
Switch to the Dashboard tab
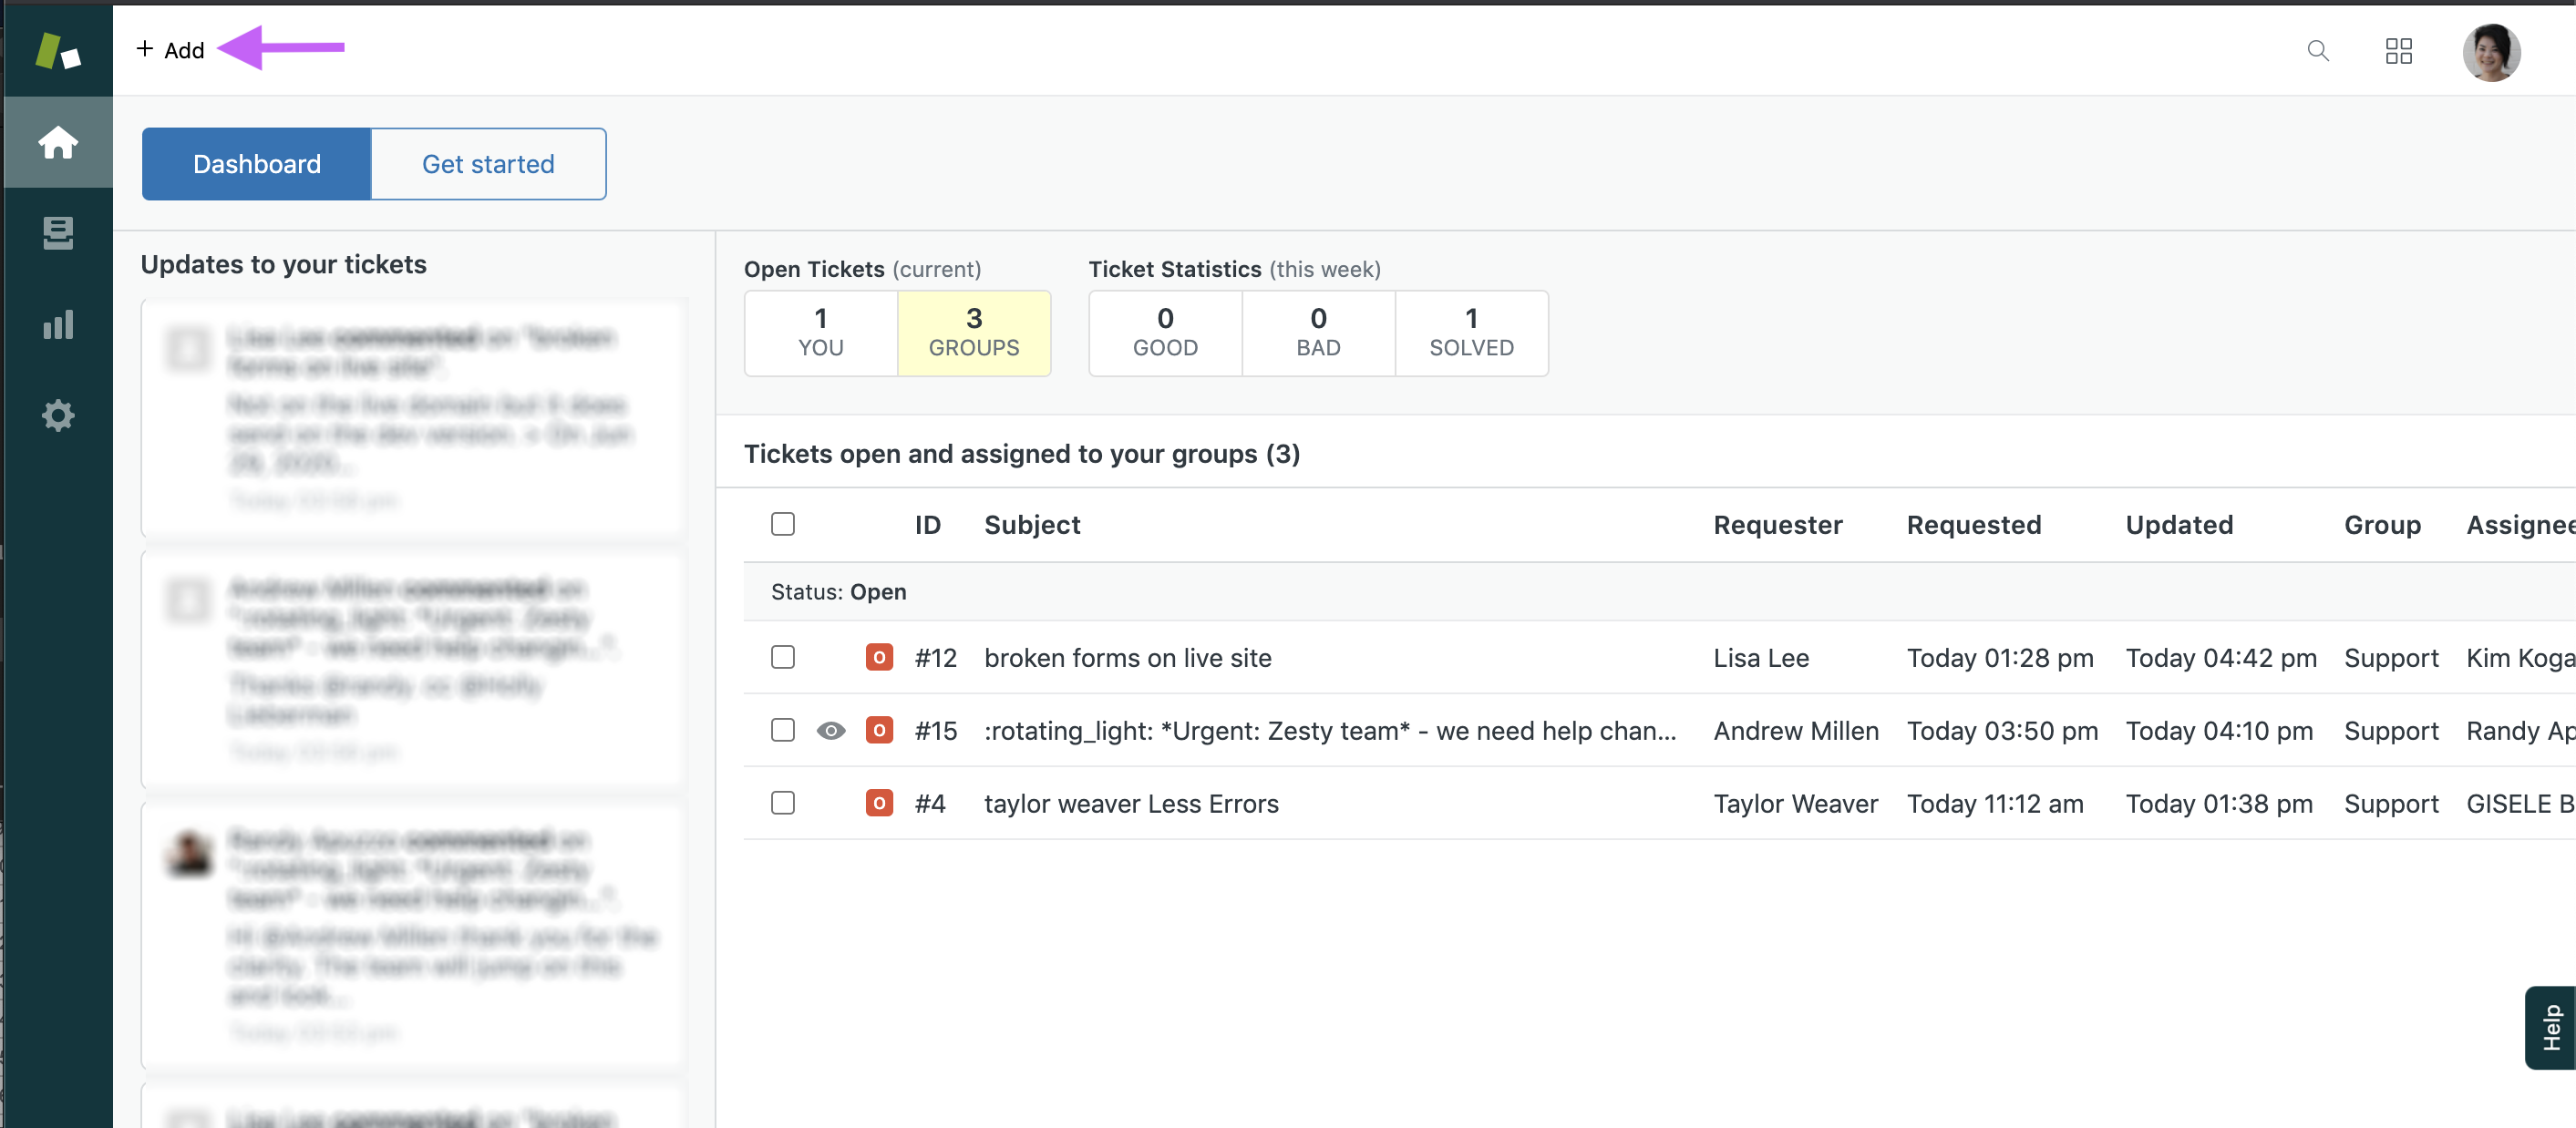(x=257, y=164)
